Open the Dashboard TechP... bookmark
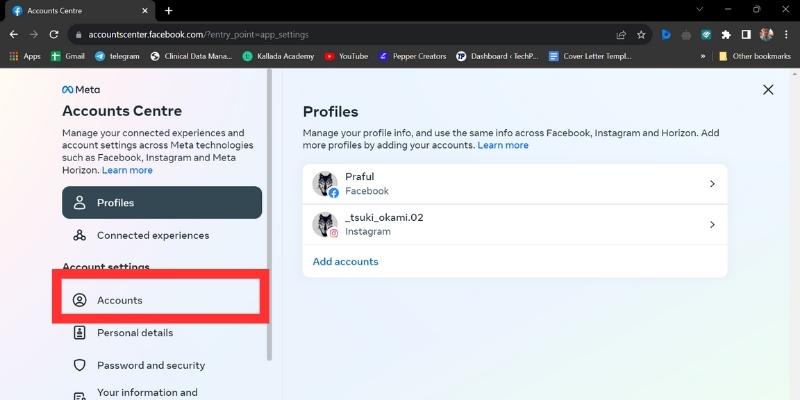The image size is (800, 400). pos(497,56)
